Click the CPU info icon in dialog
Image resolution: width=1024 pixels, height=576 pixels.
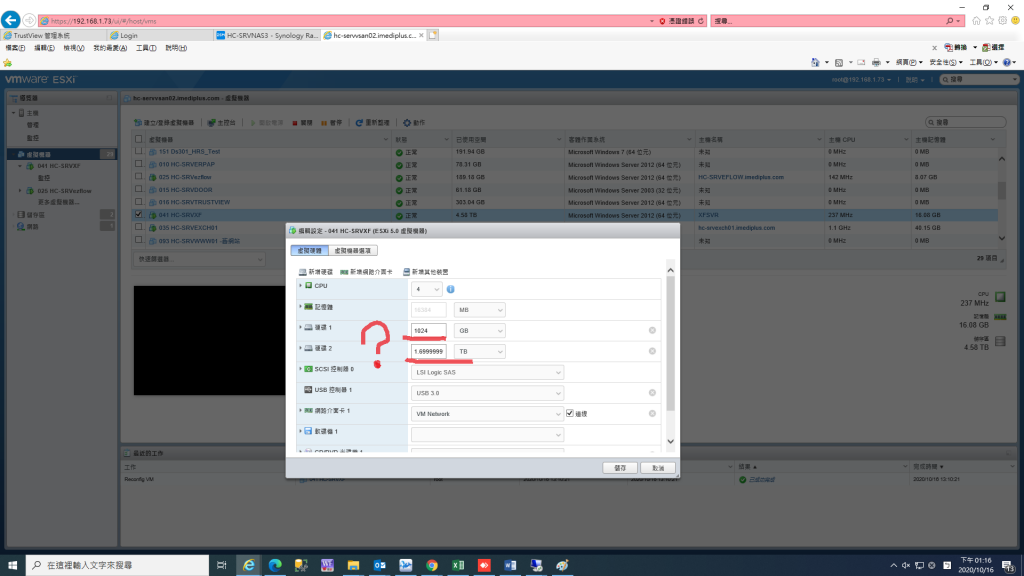(x=451, y=289)
